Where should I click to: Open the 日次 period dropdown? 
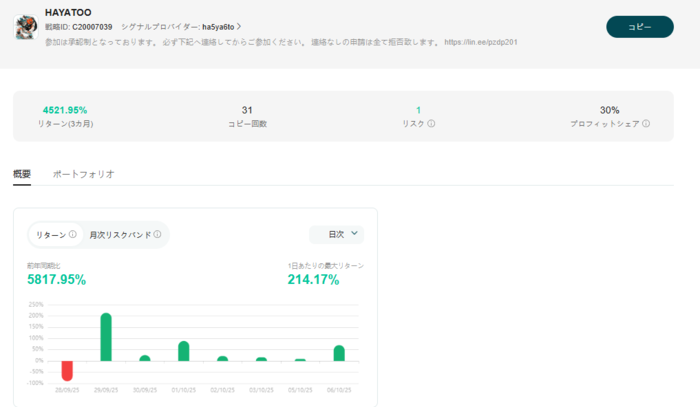pyautogui.click(x=336, y=234)
